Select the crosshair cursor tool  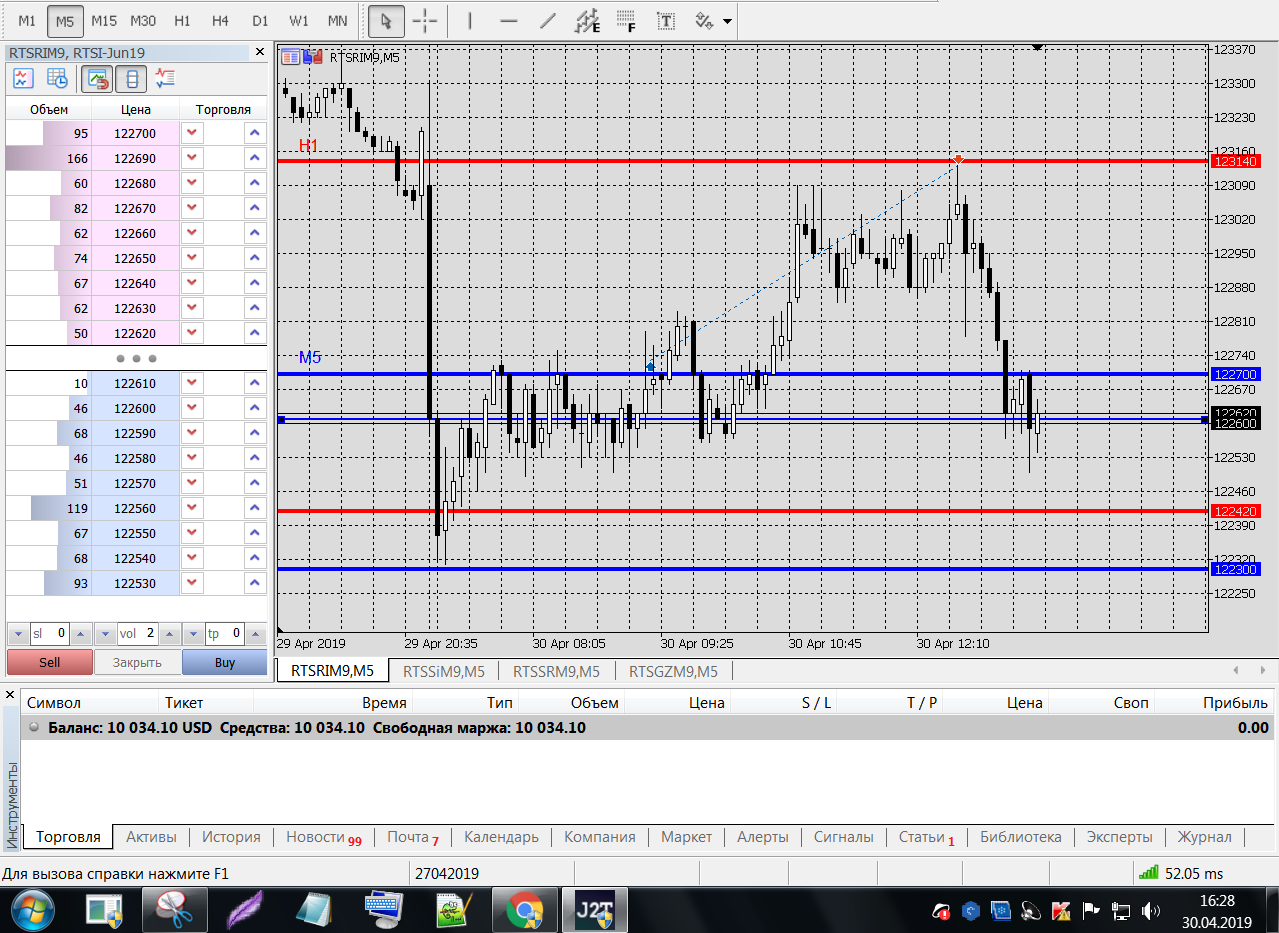pos(425,20)
